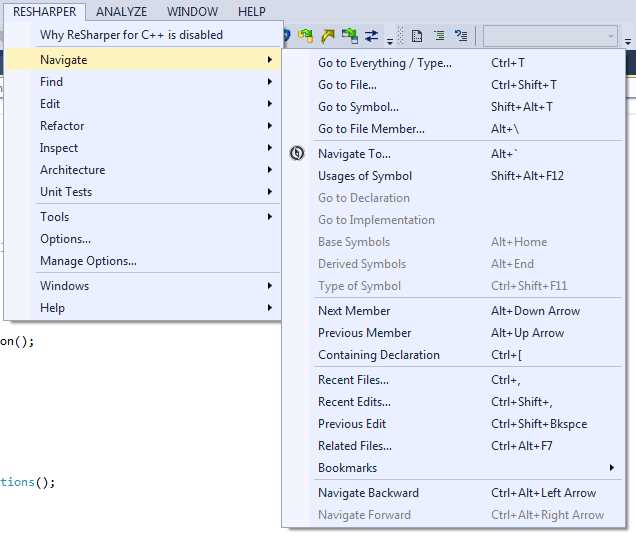Expand the Architecture submenu

[143, 170]
